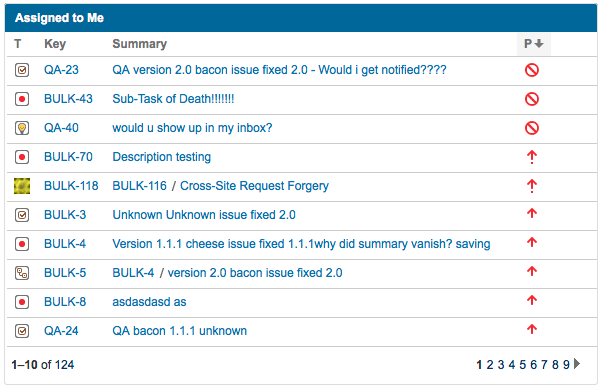Click the blocker priority icon on QA-40 row
Image resolution: width=601 pixels, height=392 pixels.
532,128
